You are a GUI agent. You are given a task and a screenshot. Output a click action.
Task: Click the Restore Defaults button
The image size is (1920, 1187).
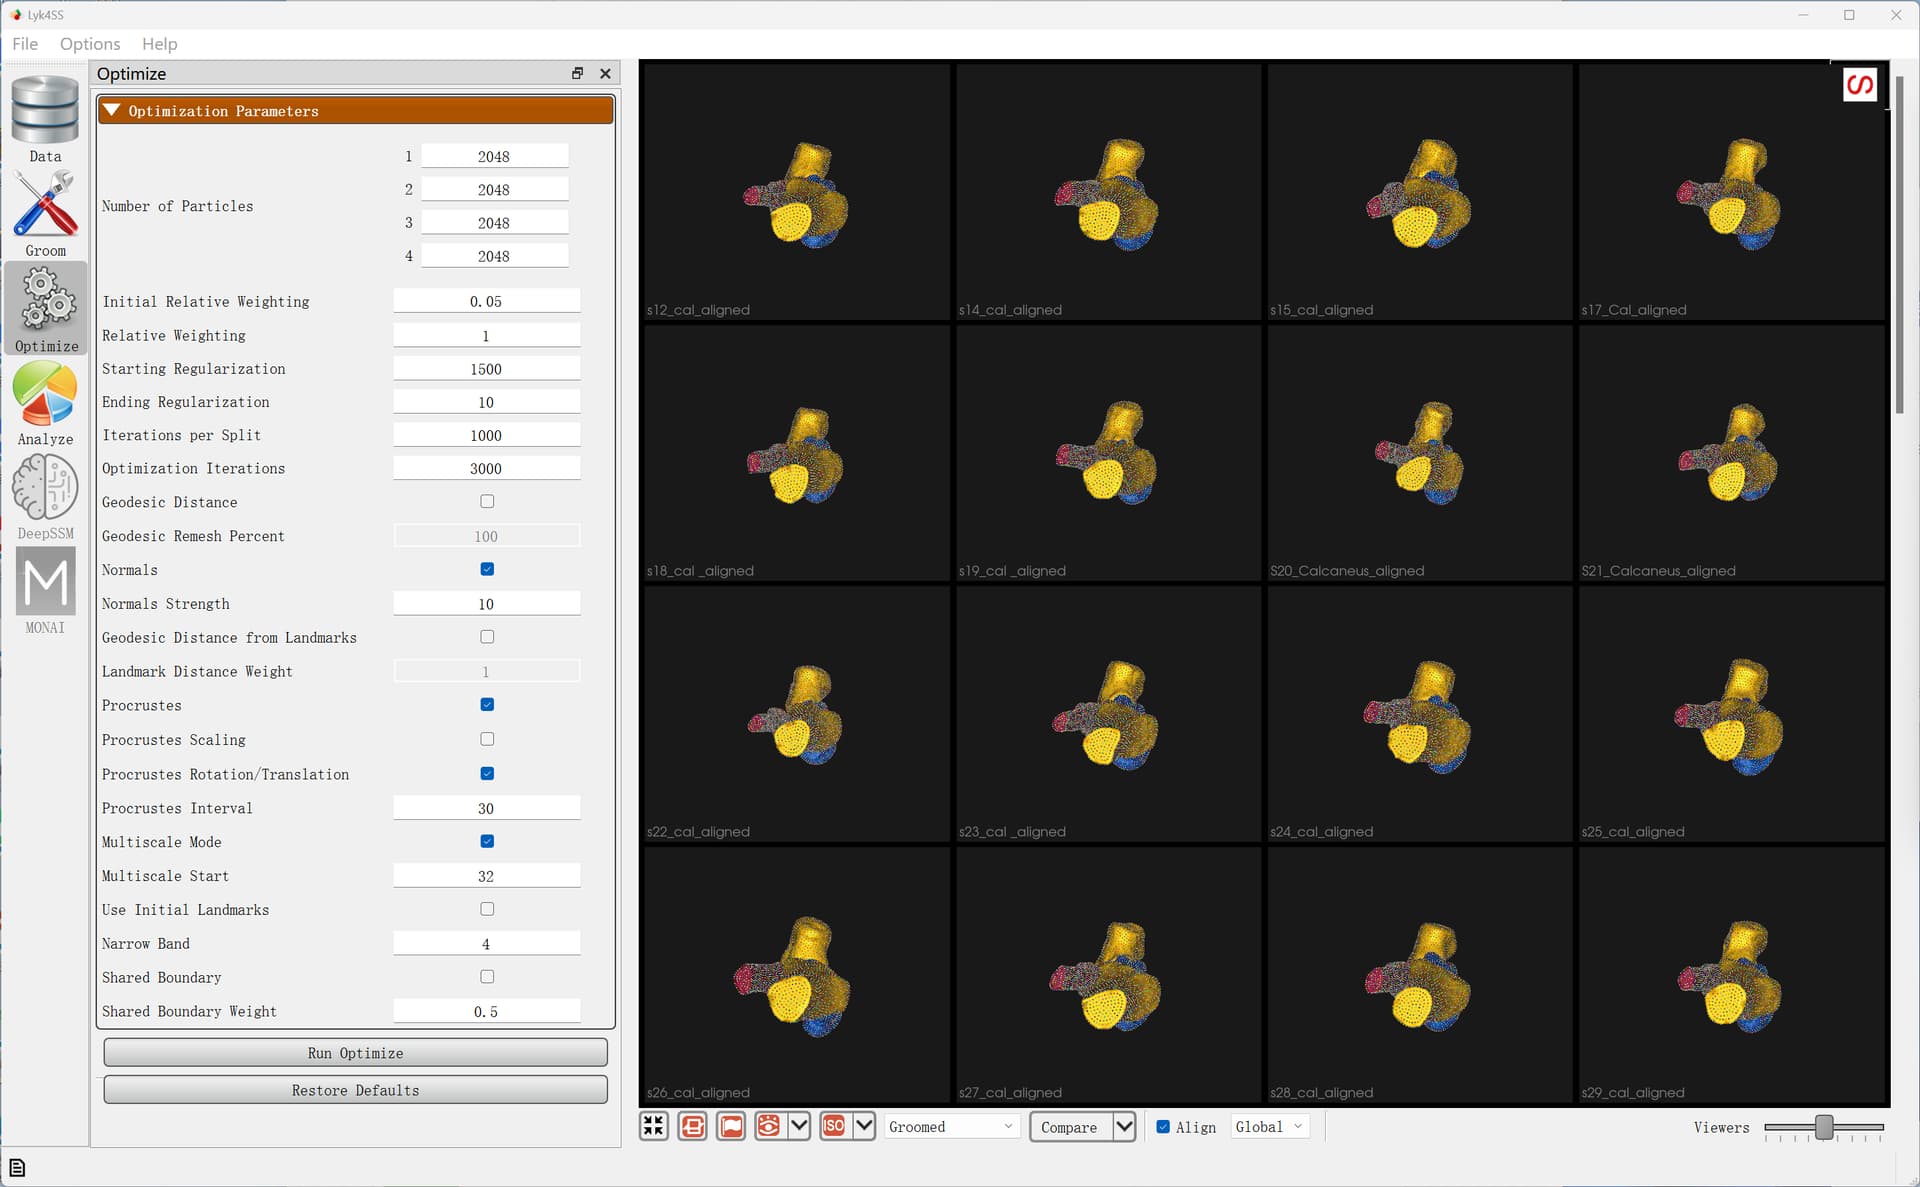pos(355,1090)
